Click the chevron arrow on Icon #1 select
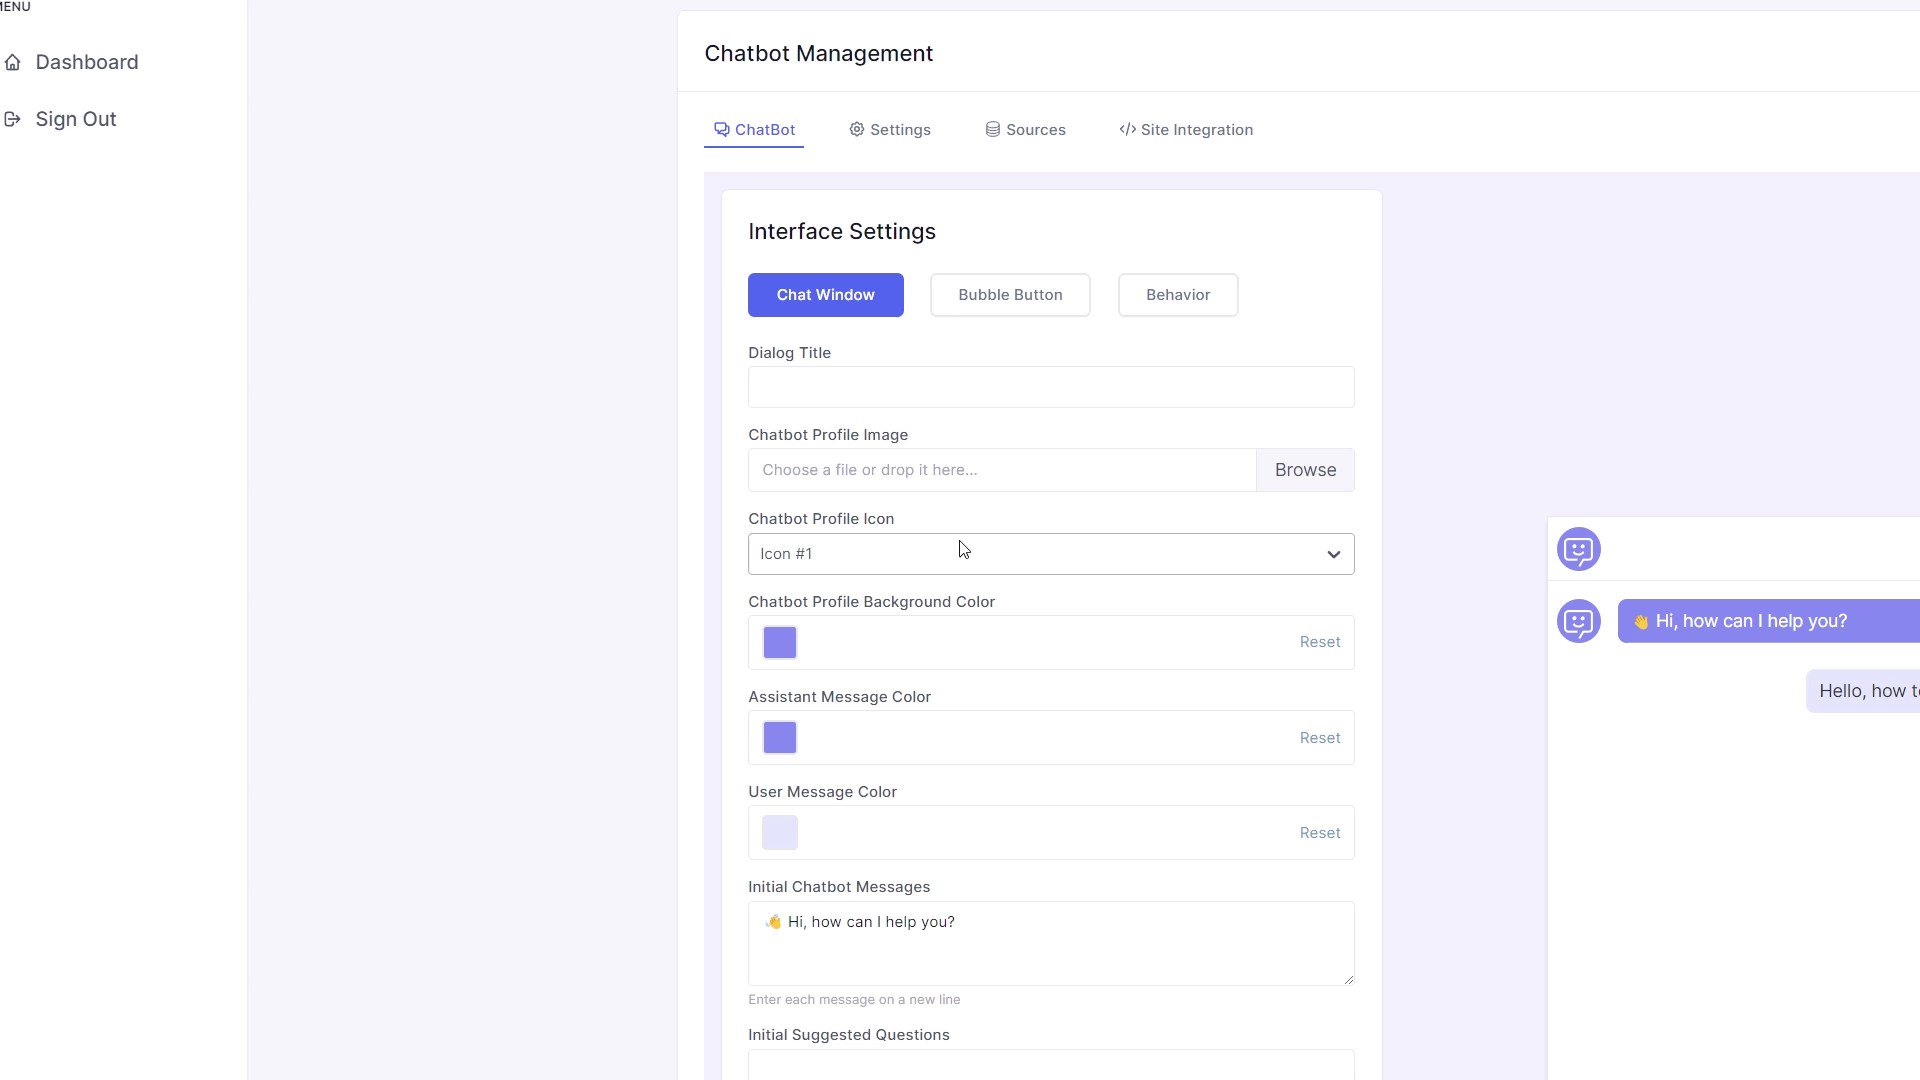The width and height of the screenshot is (1920, 1080). (1333, 555)
